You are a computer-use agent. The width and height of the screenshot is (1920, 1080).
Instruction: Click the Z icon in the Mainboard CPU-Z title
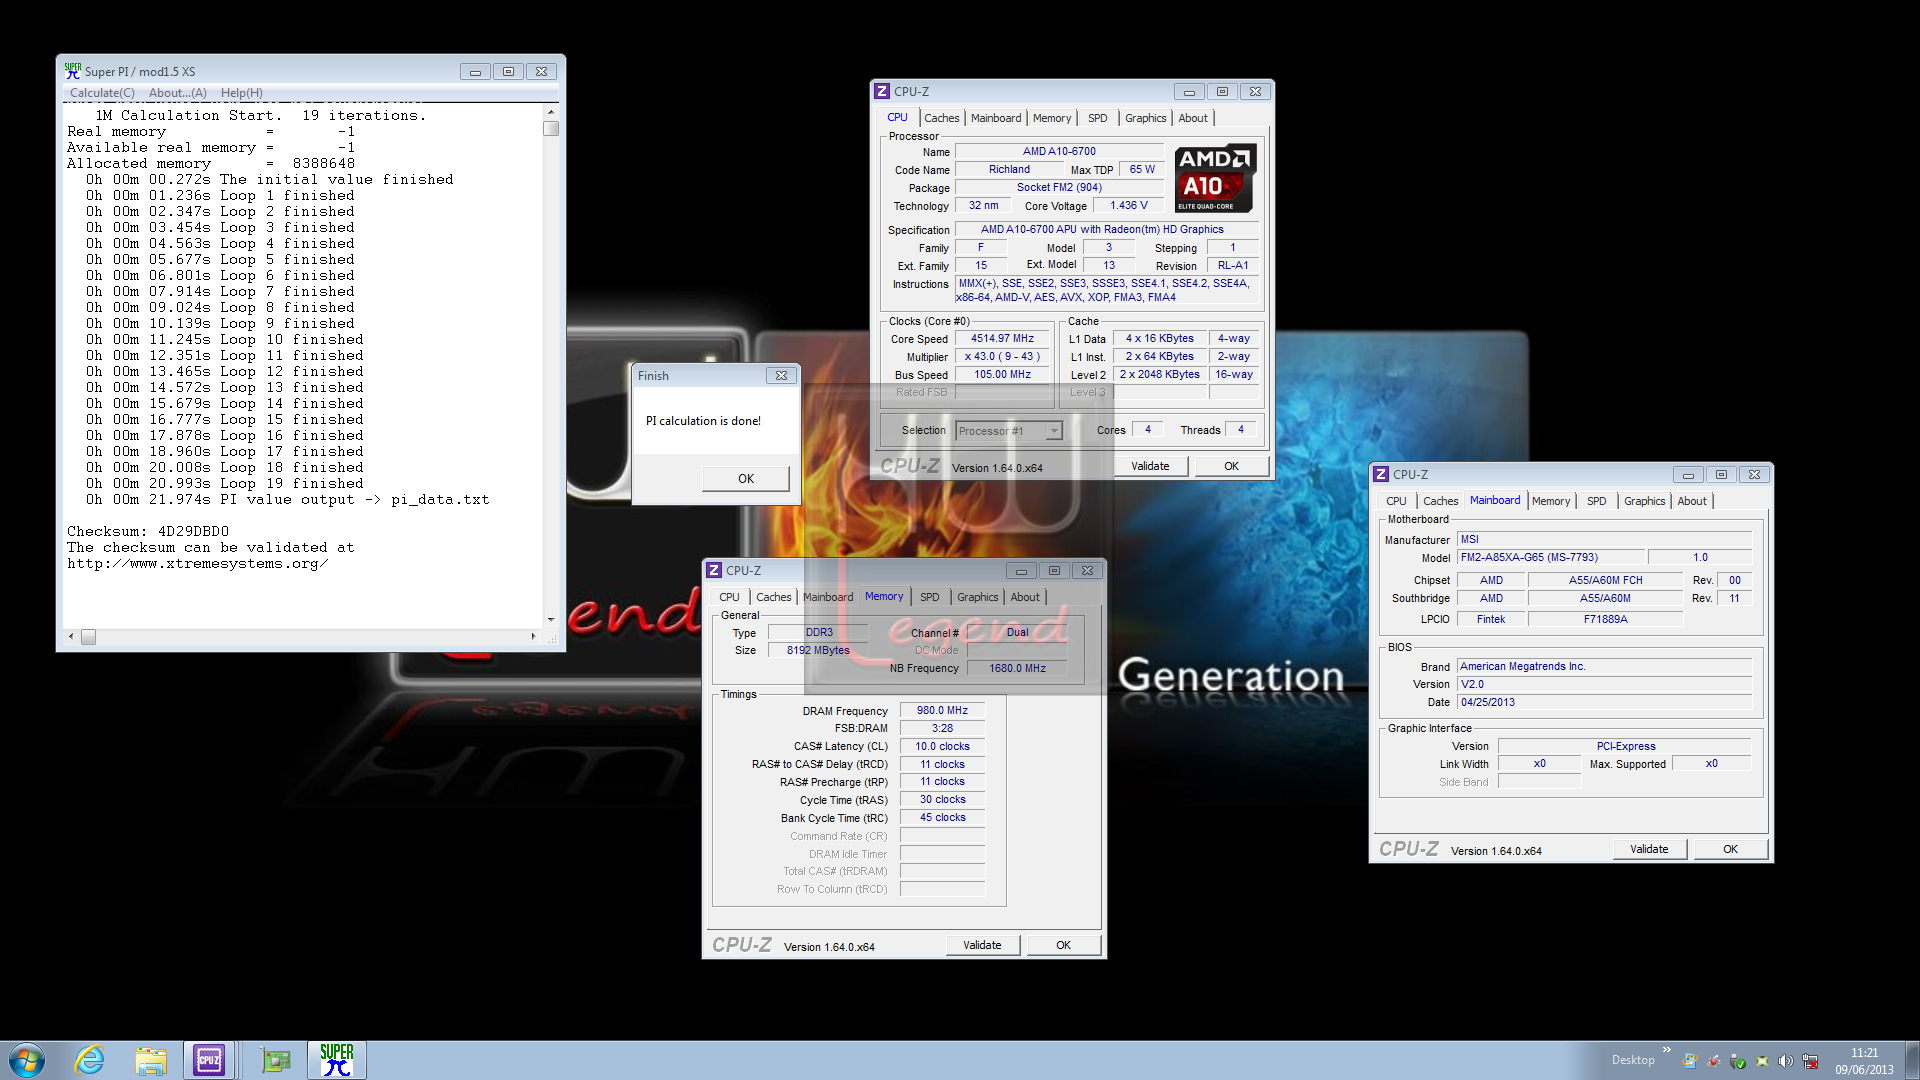tap(1381, 474)
